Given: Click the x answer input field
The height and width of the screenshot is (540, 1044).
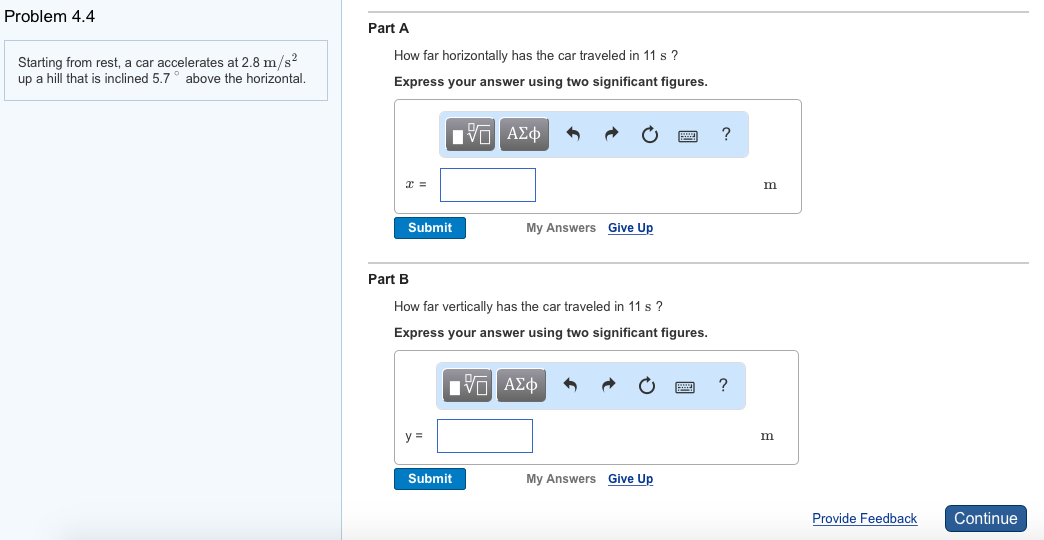Looking at the screenshot, I should (488, 185).
